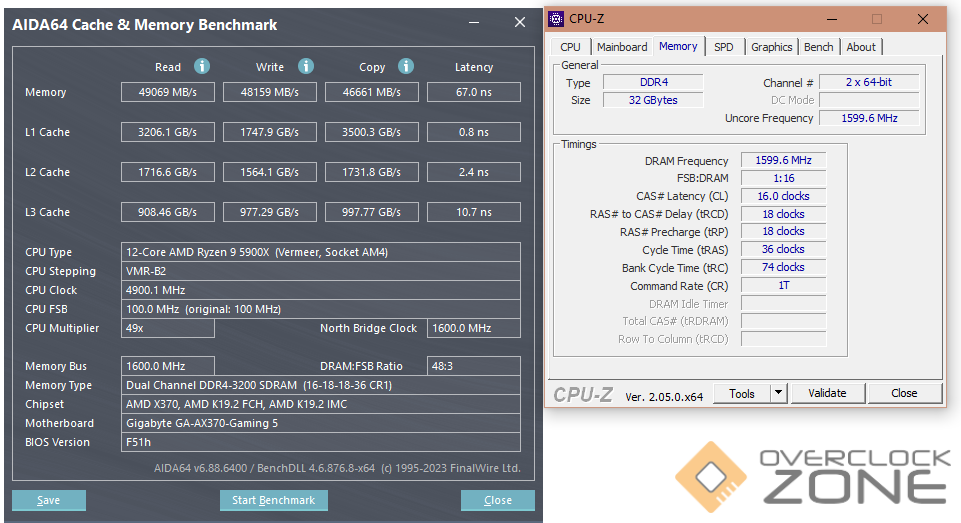
Task: Click the Write info icon in AIDA64
Action: pyautogui.click(x=306, y=66)
